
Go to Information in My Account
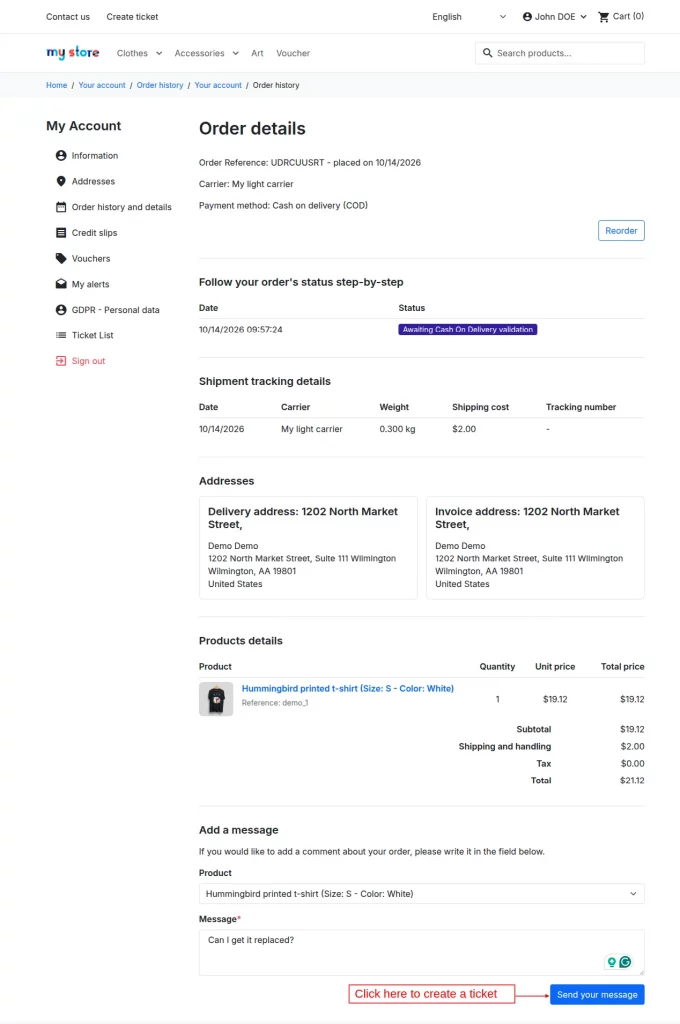coord(95,155)
